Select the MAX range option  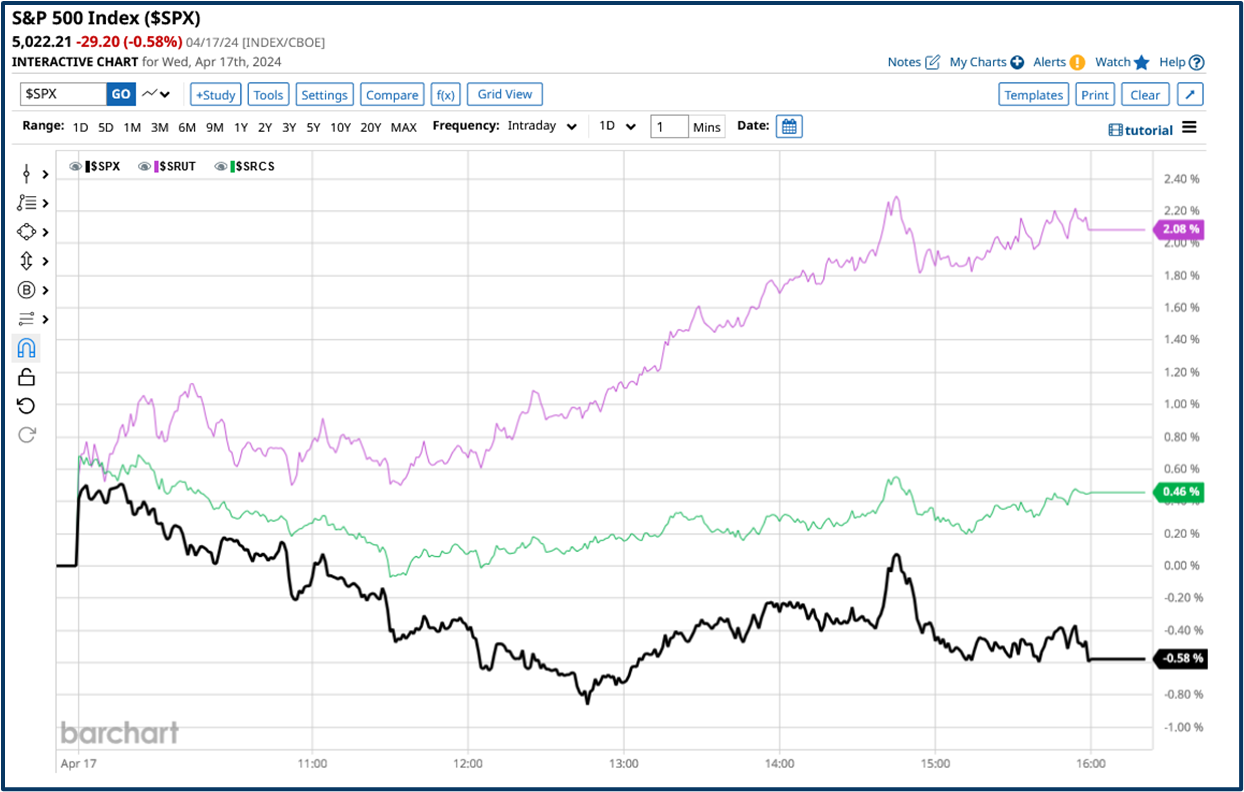tap(404, 128)
